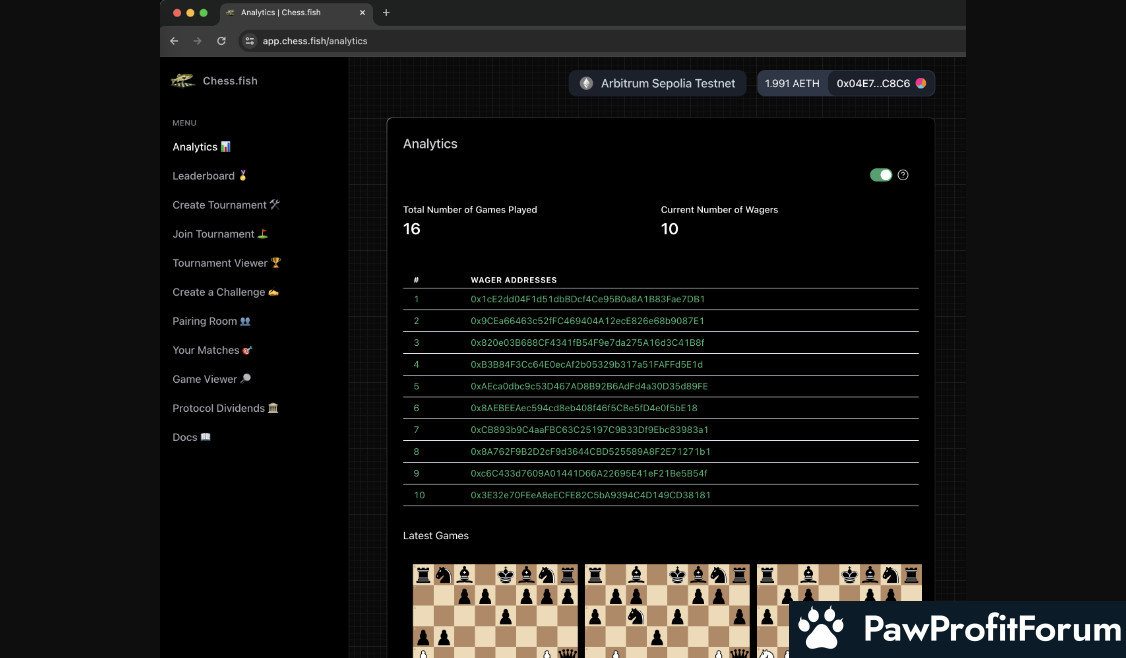Screen dimensions: 1126x658
Task: Open wager address number 10 link
Action: tap(590, 495)
